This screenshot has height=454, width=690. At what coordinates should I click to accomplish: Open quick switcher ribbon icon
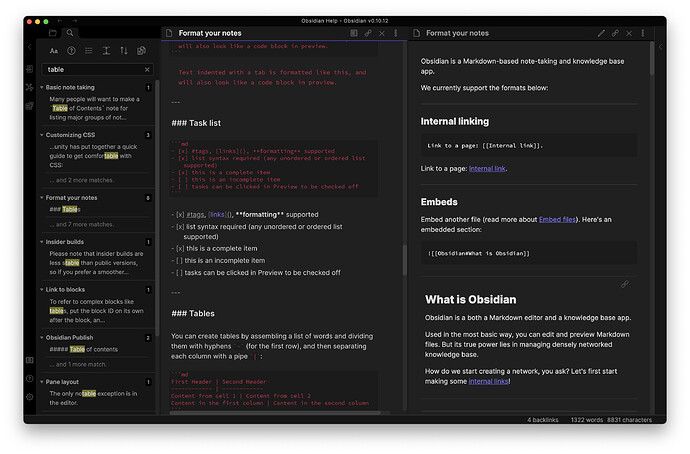coord(29,69)
